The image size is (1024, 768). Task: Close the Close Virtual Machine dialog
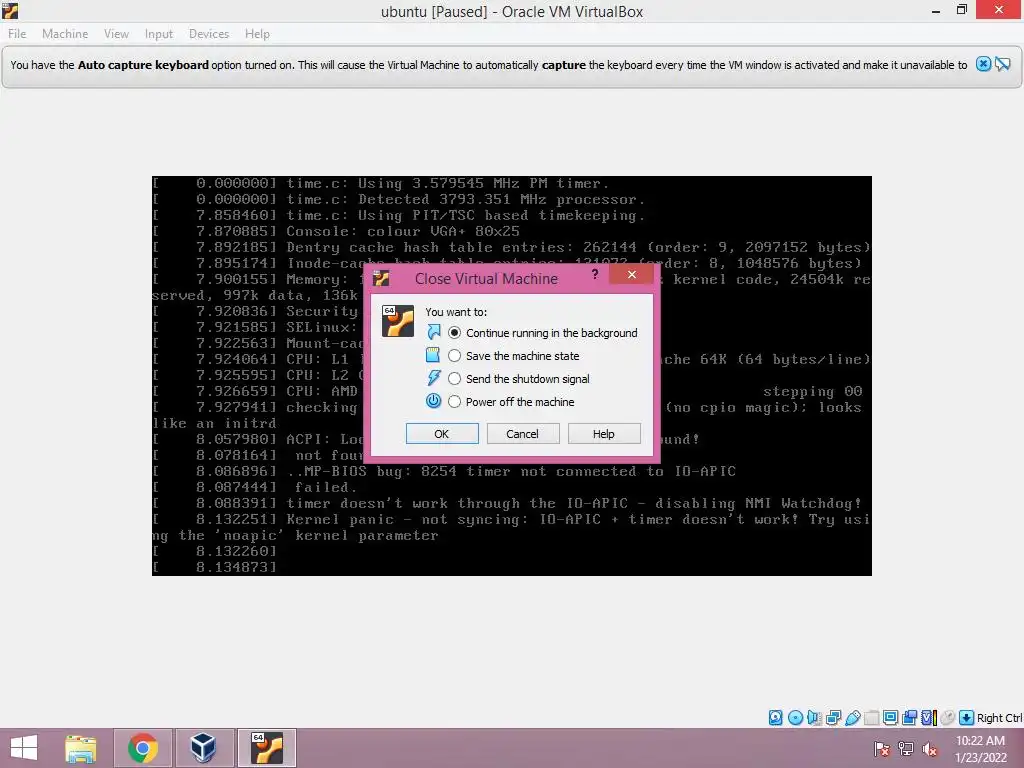click(x=631, y=274)
